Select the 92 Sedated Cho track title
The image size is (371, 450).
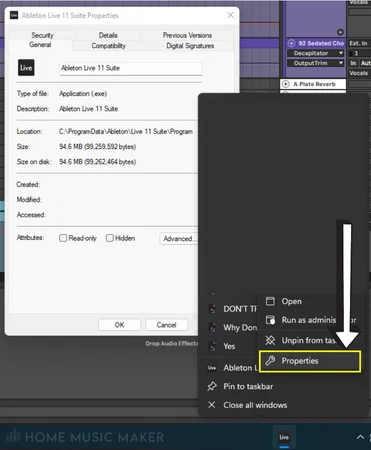pos(321,43)
